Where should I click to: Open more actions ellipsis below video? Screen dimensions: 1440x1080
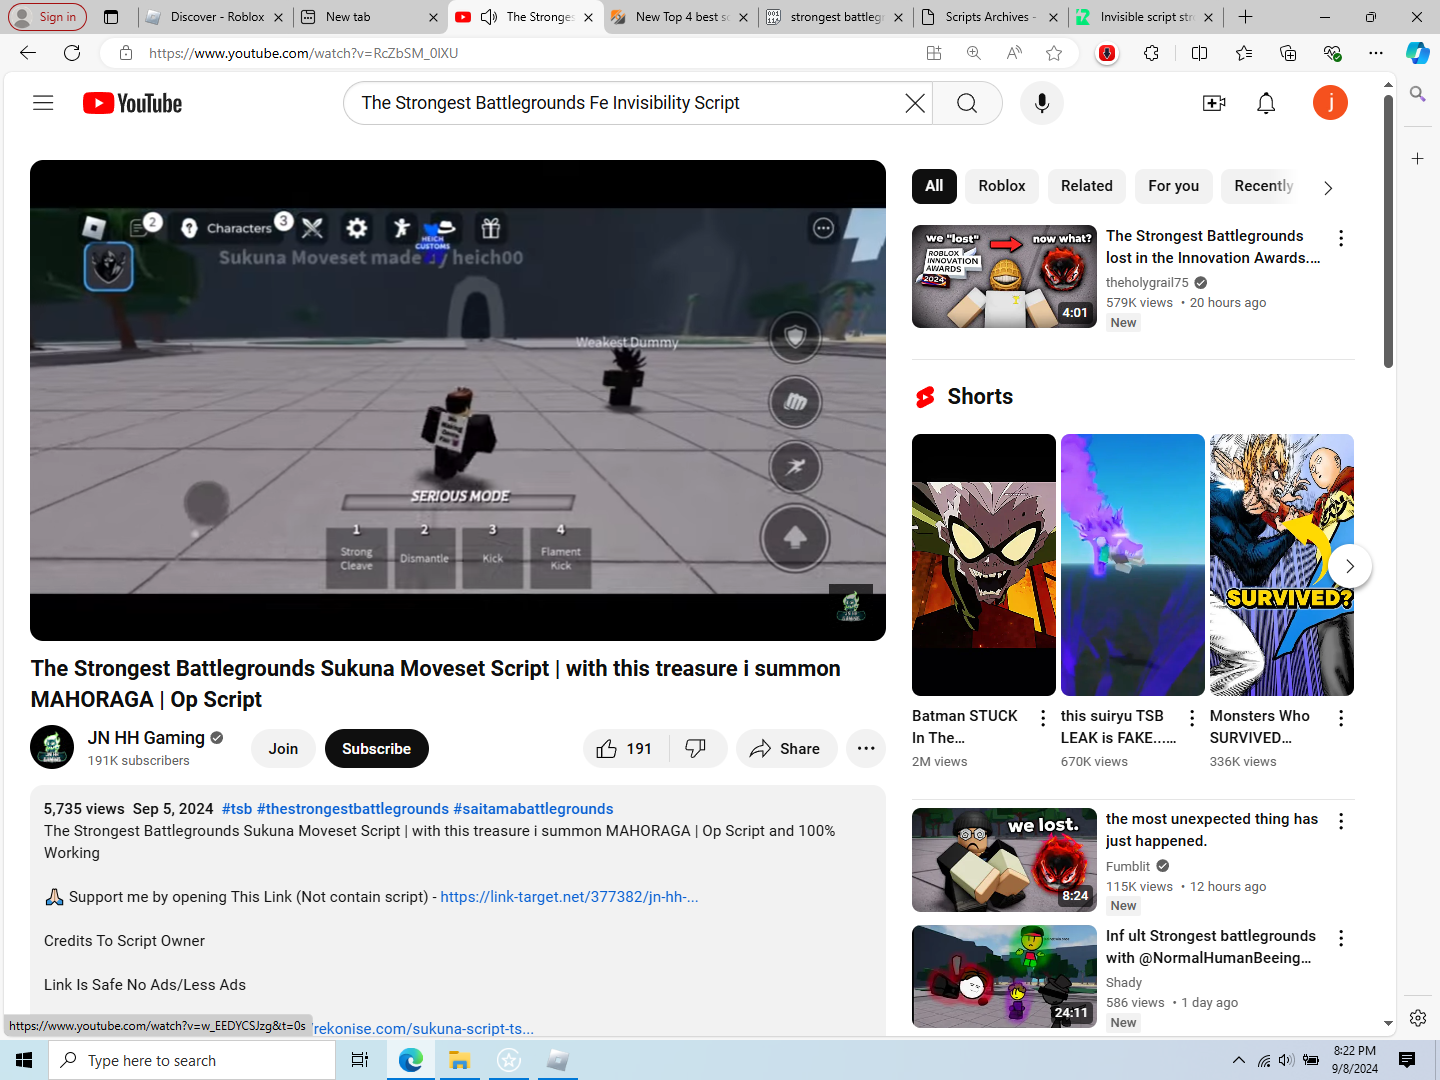click(866, 749)
